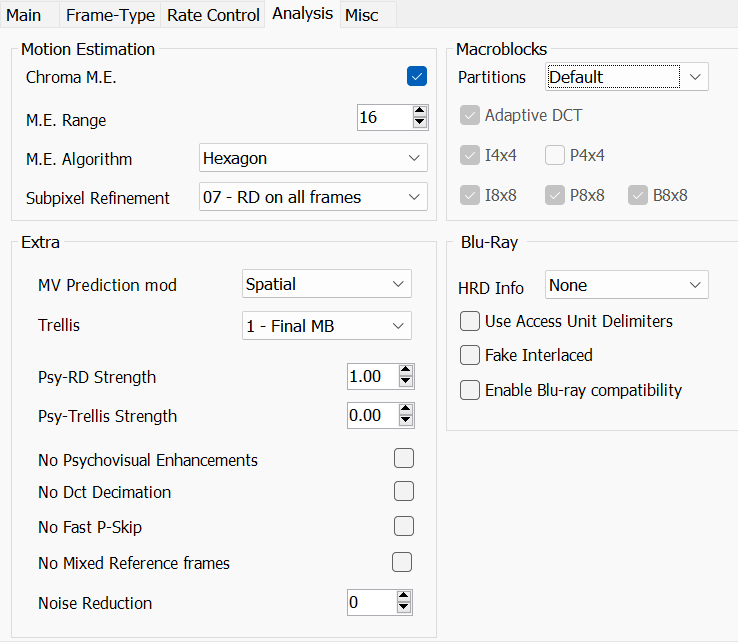Check Use Access Unit Delimiters
738x642 pixels.
click(470, 321)
